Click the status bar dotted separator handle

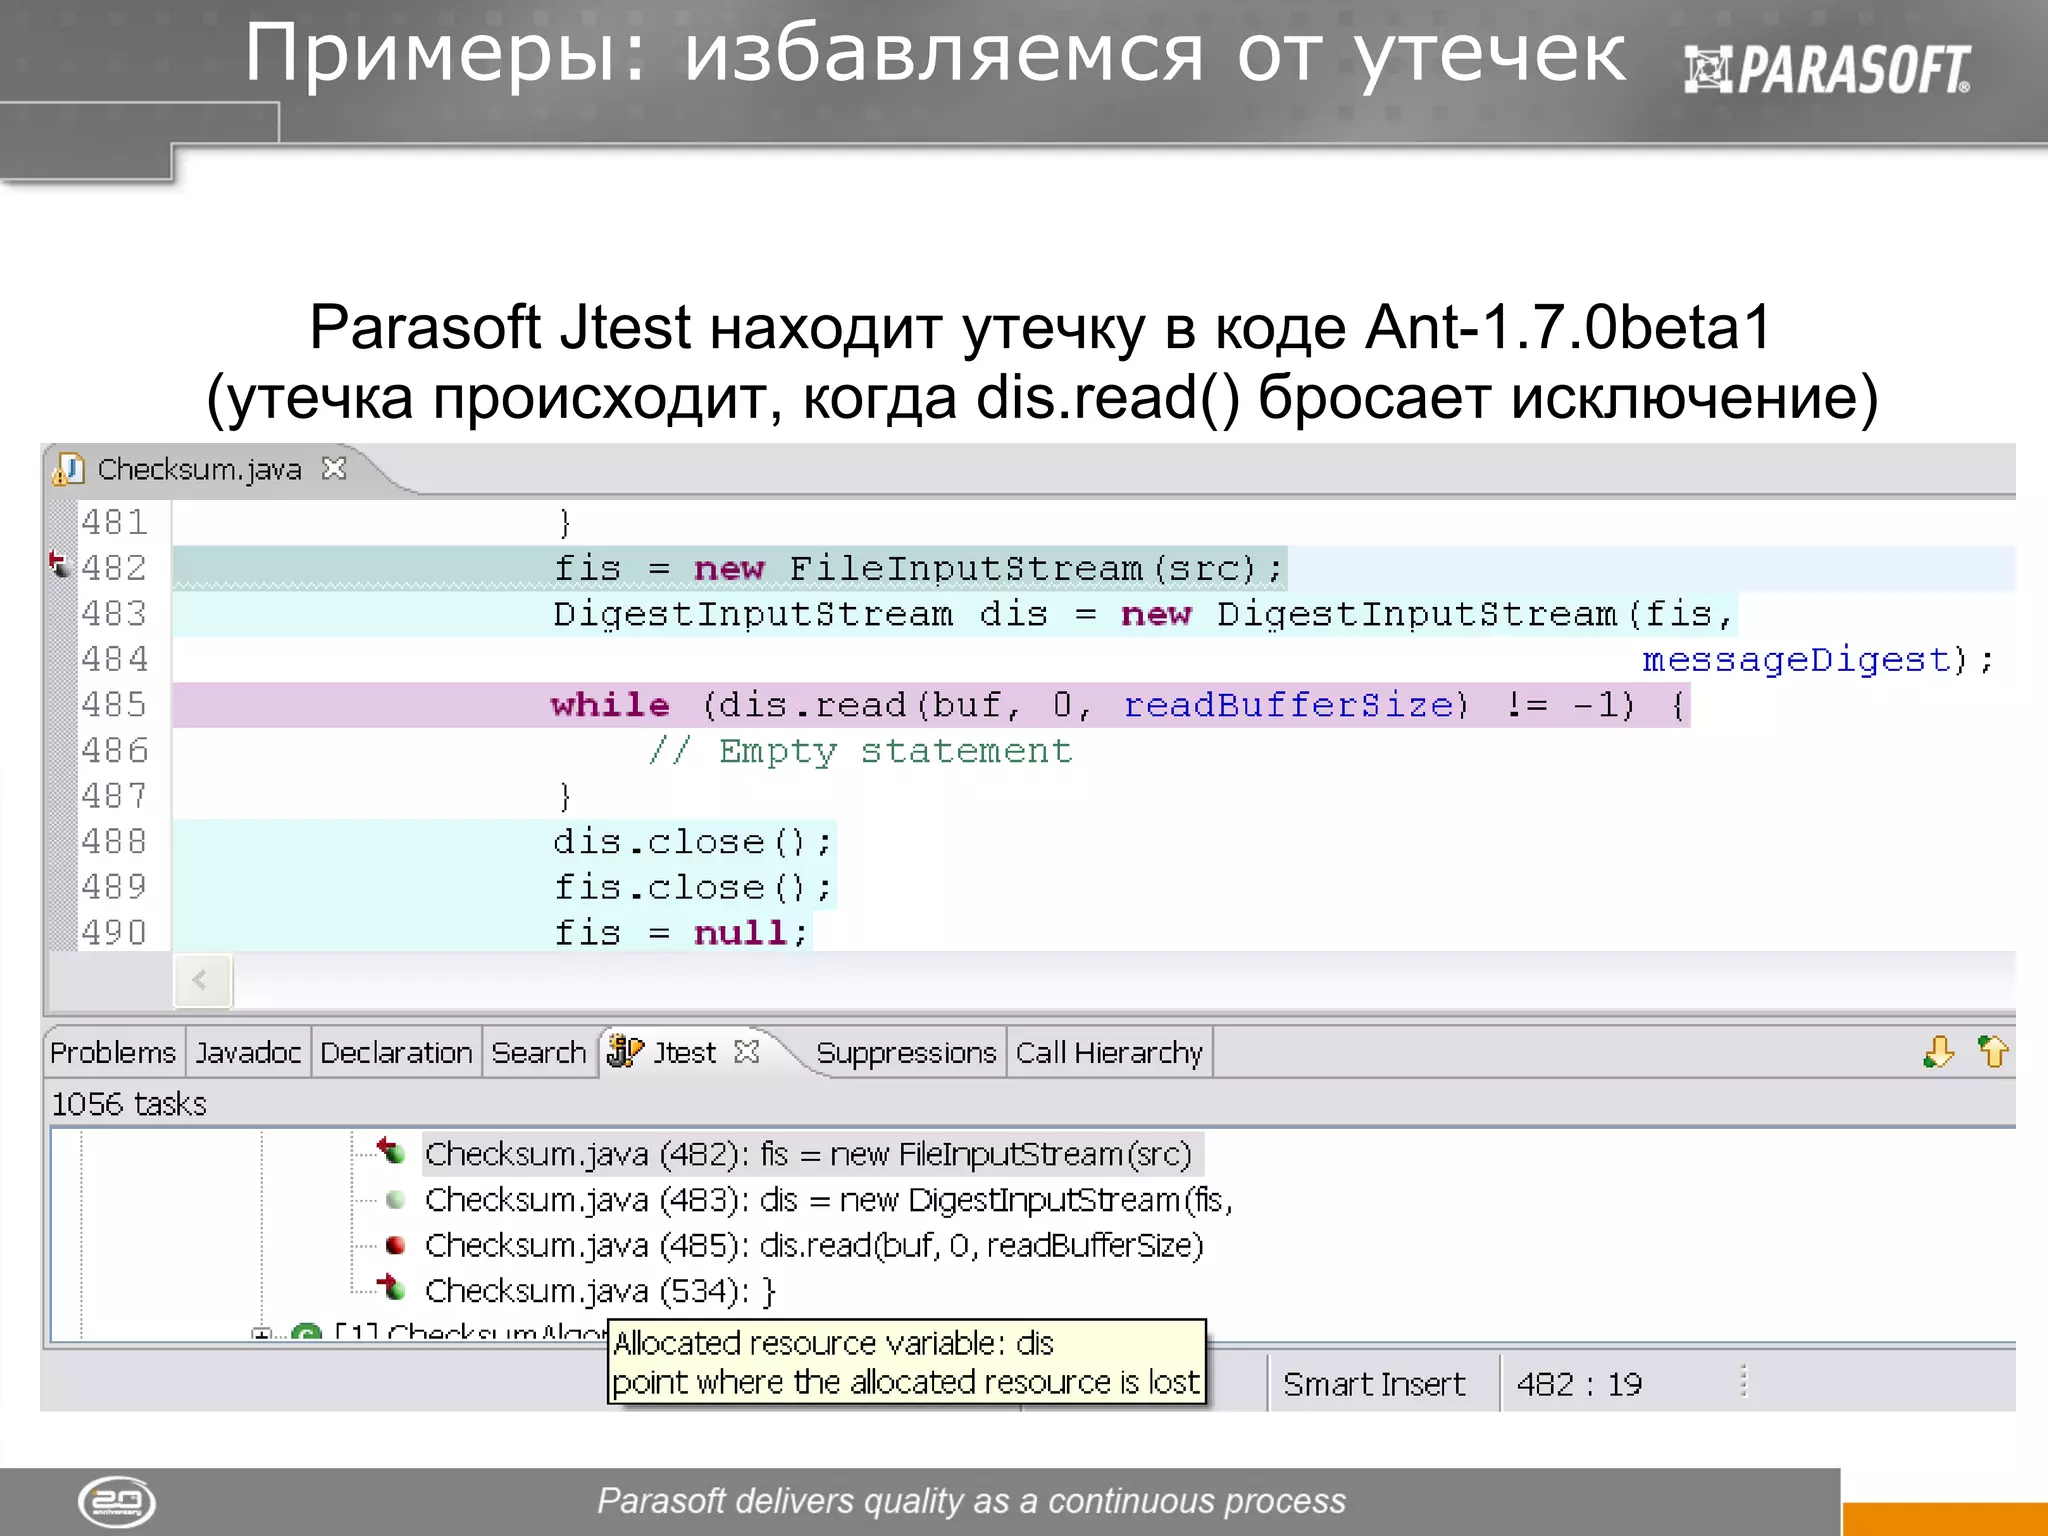[1743, 1381]
